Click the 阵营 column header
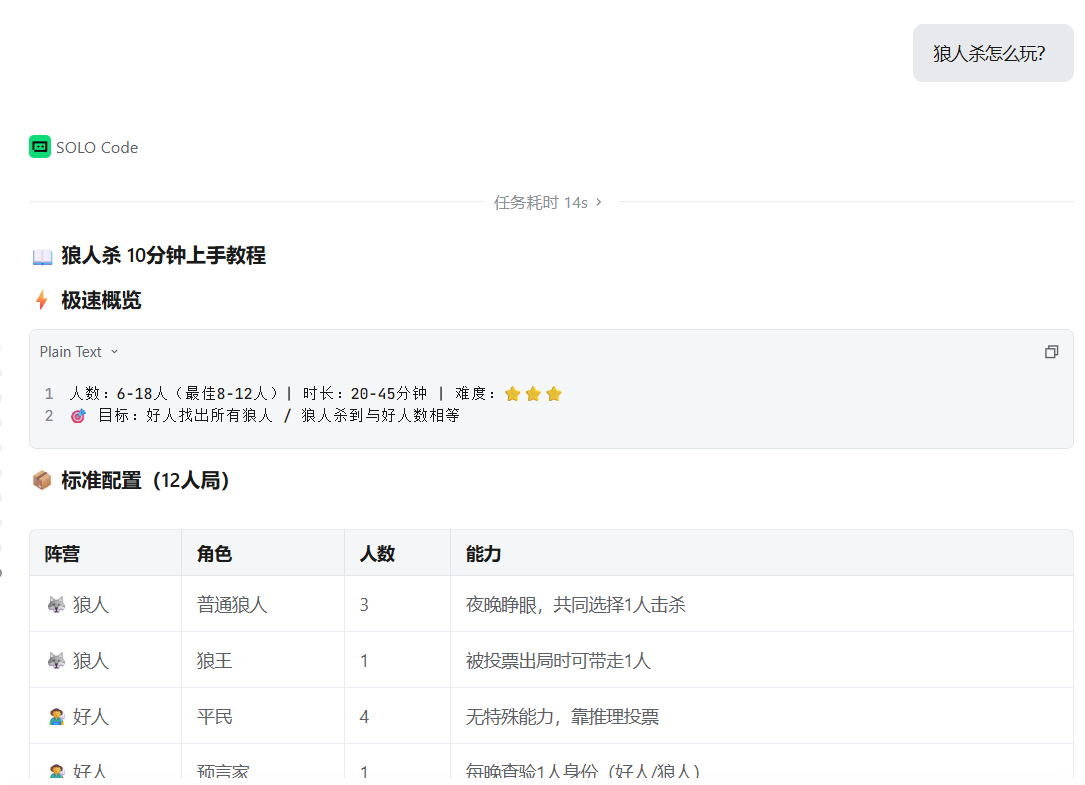Image resolution: width=1085 pixels, height=785 pixels. (x=62, y=554)
